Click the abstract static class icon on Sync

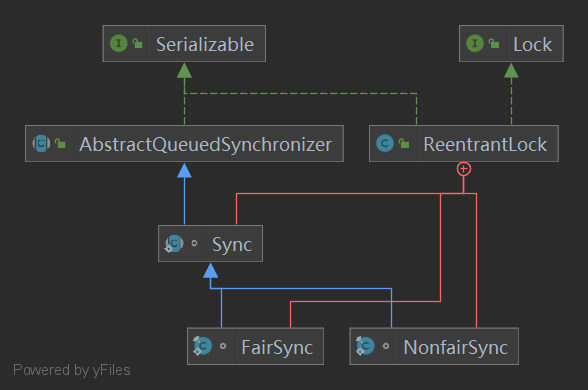(174, 244)
